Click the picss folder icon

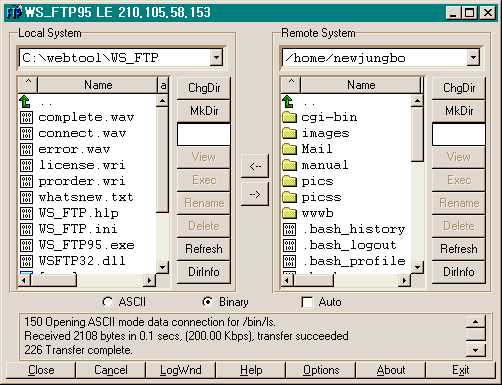coord(289,197)
